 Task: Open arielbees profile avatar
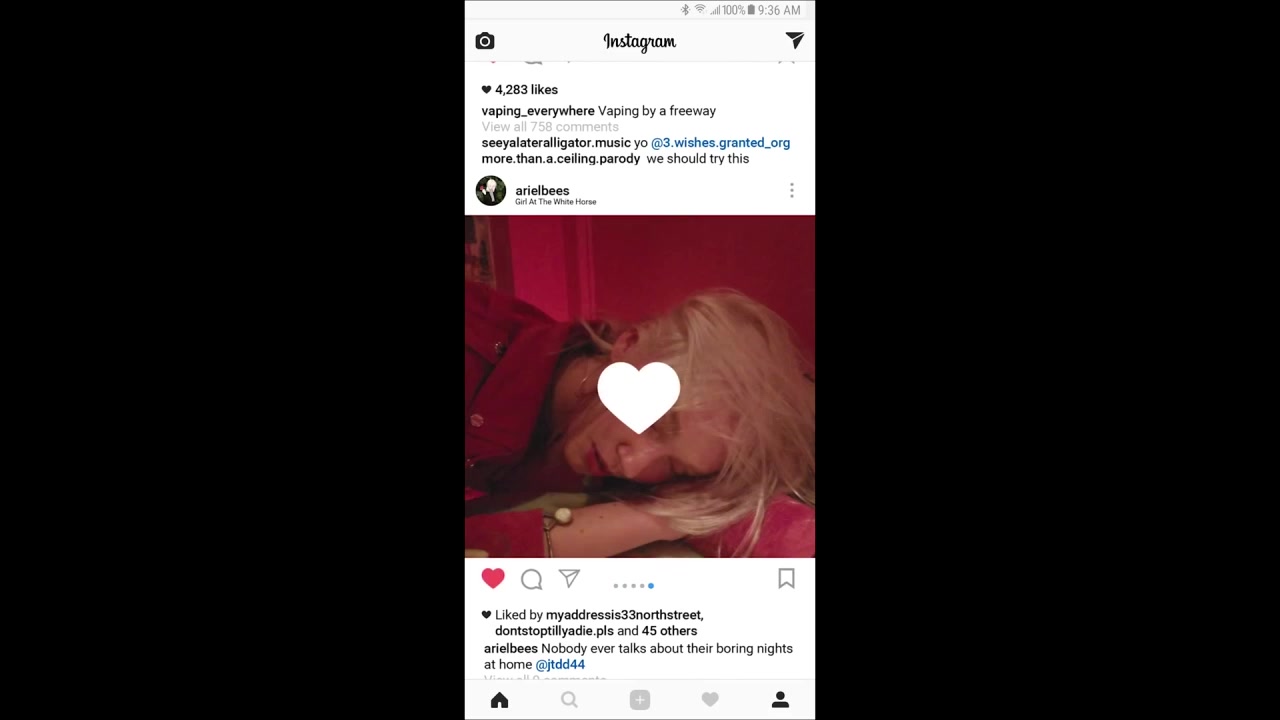tap(491, 191)
